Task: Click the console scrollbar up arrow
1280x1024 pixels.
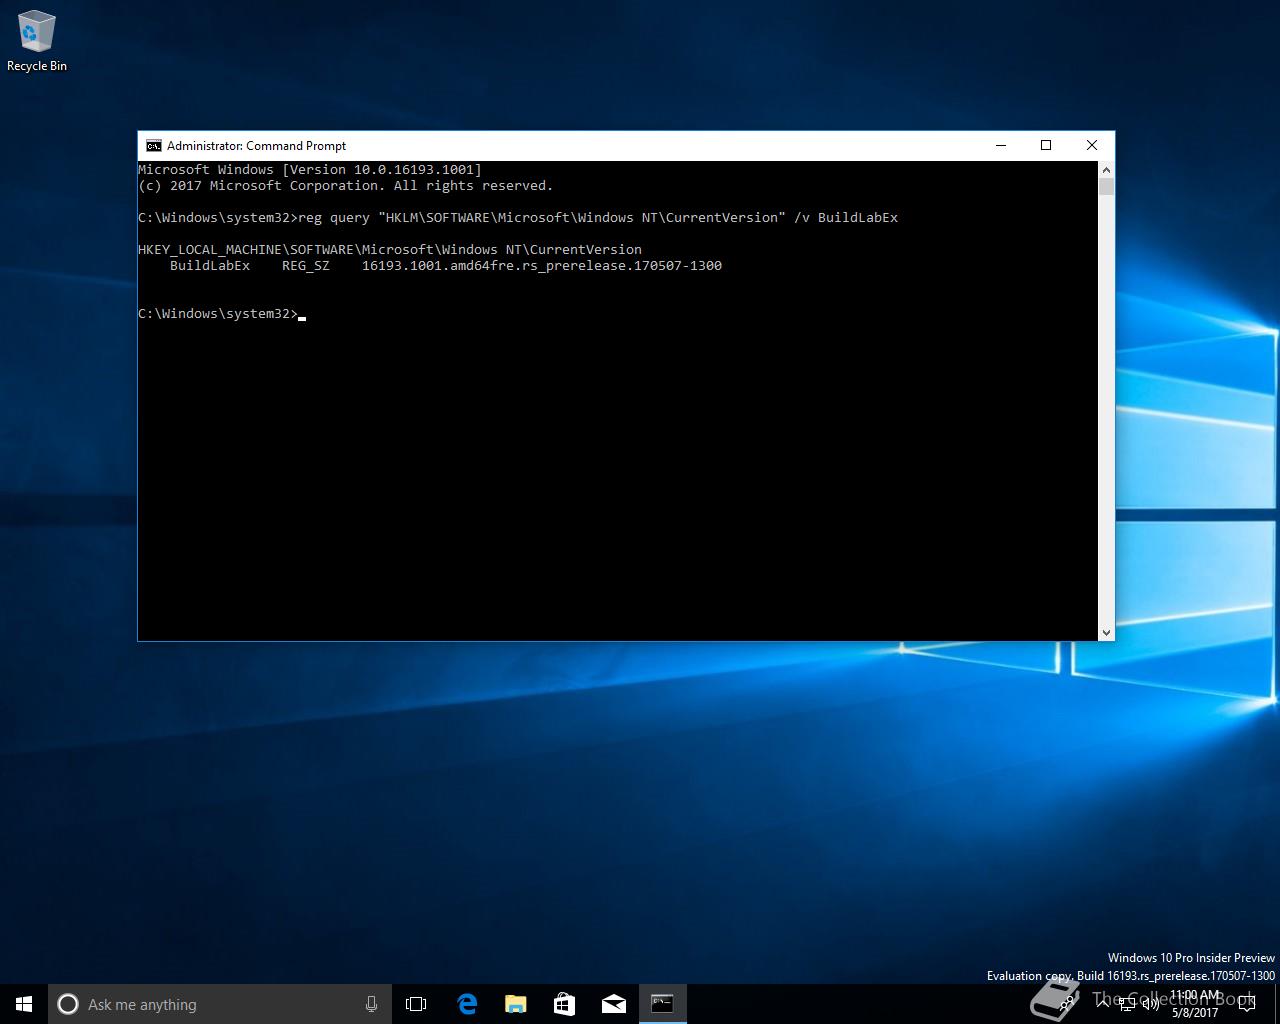Action: 1106,169
